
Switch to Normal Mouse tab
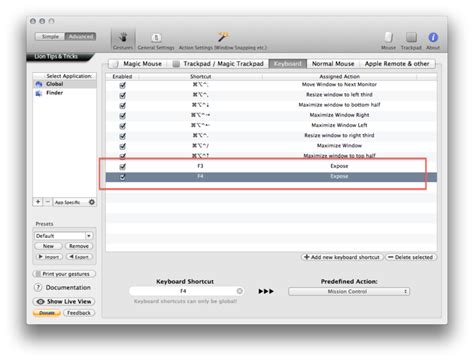[333, 64]
